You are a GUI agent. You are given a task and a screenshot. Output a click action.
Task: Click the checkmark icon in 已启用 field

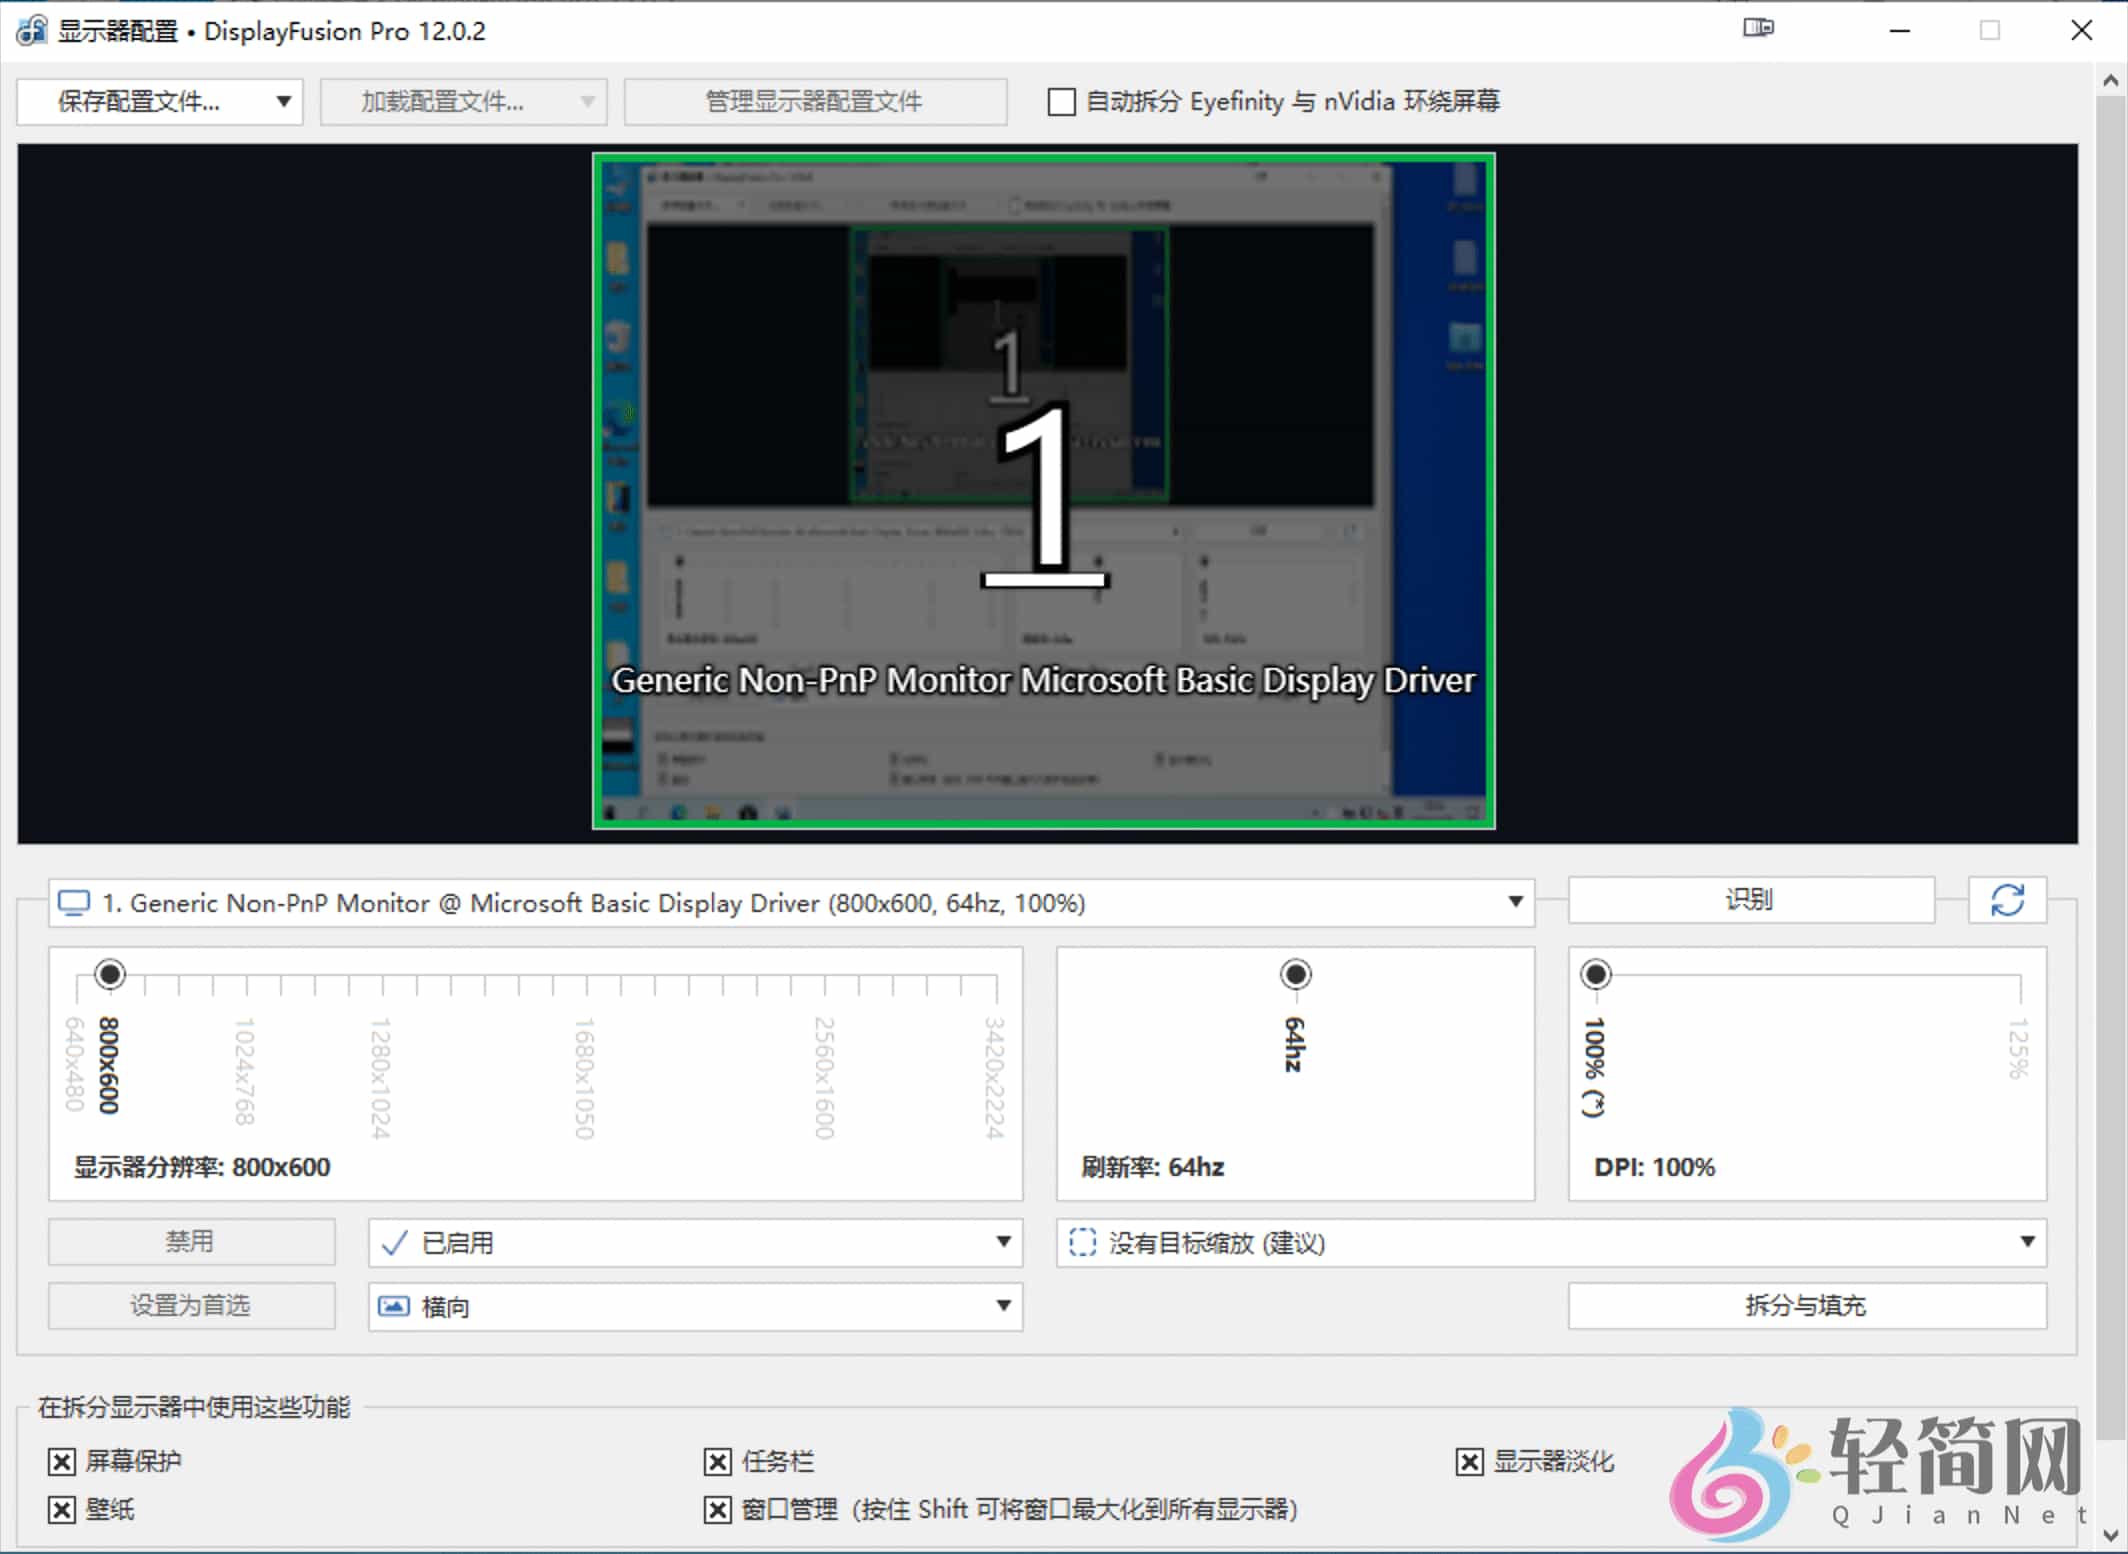pos(394,1242)
